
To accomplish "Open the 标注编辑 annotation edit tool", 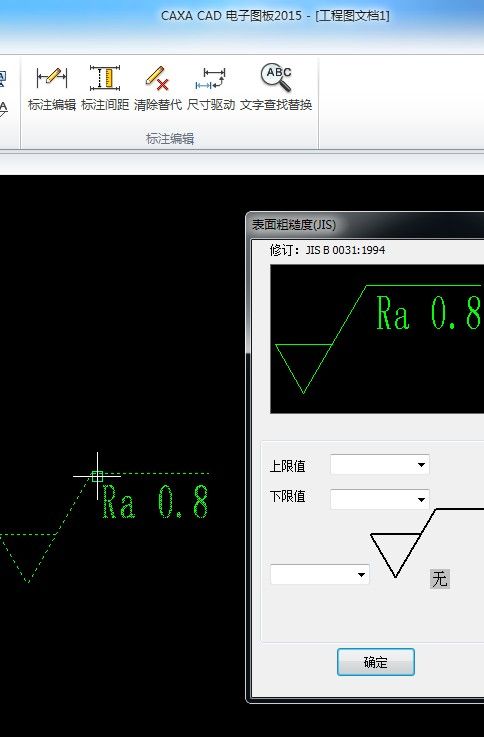I will coord(52,88).
